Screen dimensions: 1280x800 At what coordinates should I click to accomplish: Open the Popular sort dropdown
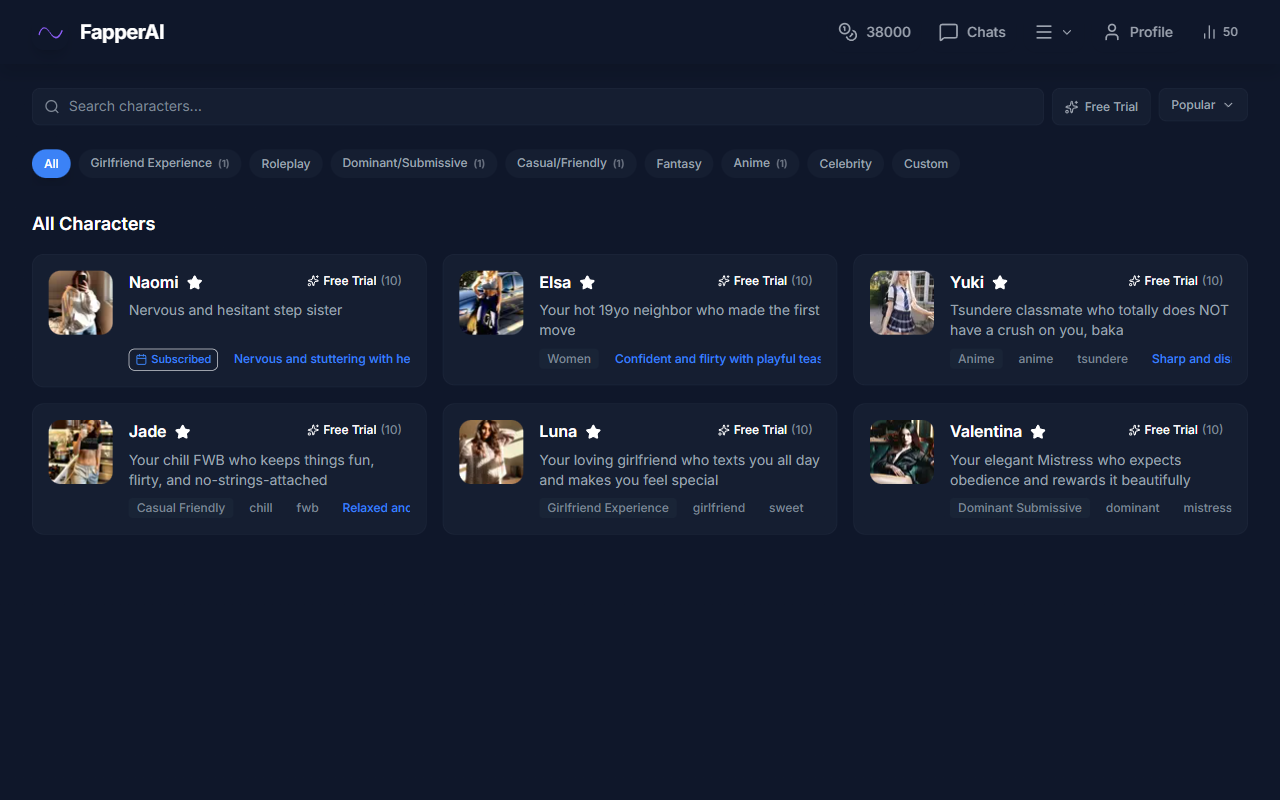tap(1202, 104)
